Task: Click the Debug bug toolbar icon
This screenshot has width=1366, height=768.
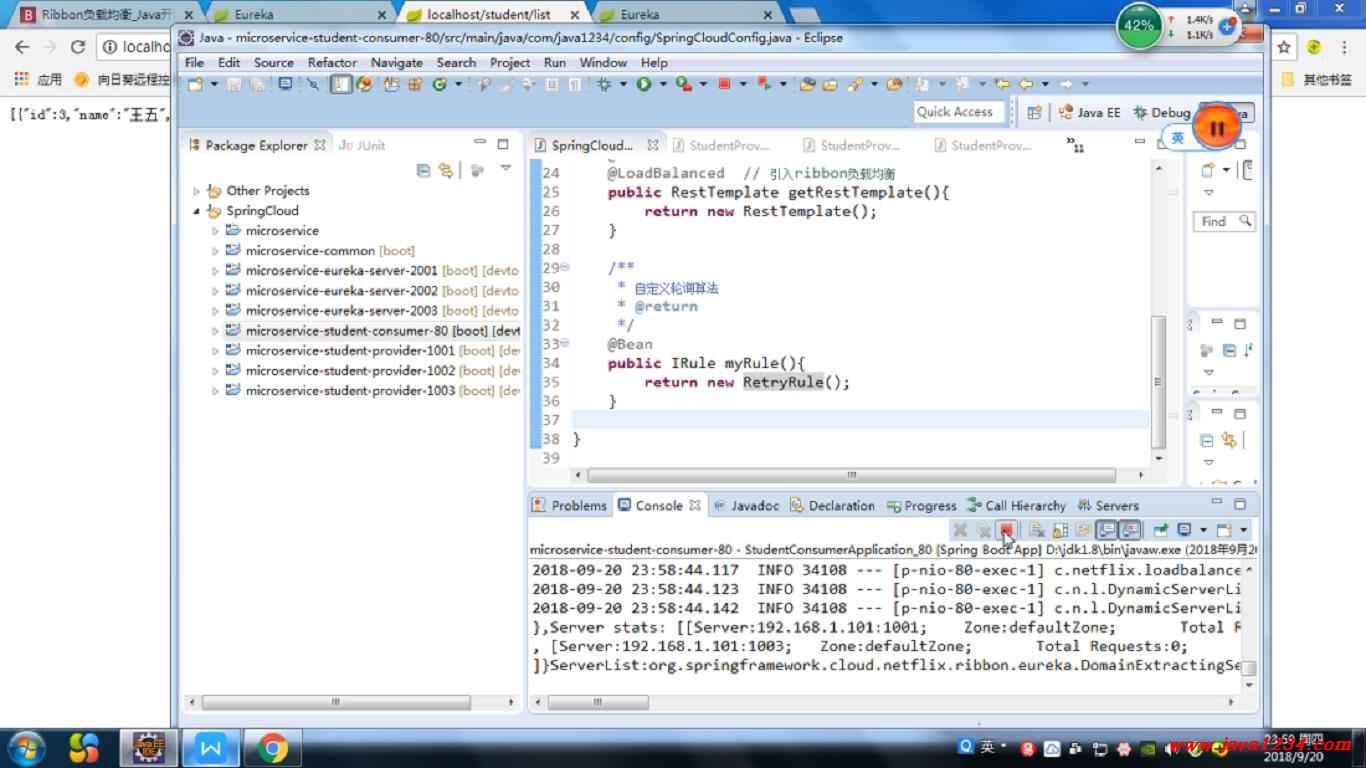Action: [604, 84]
